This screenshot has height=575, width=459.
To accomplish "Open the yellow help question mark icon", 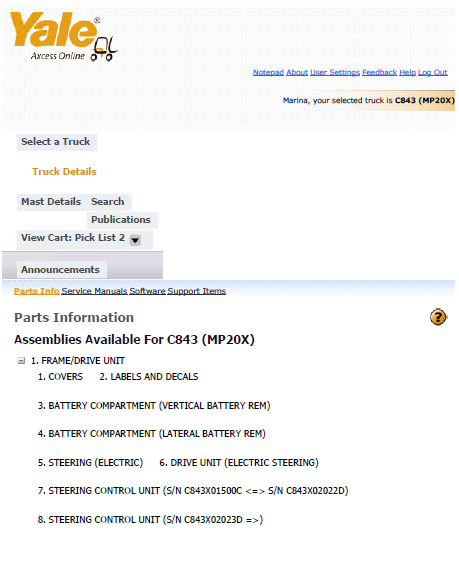I will point(438,317).
